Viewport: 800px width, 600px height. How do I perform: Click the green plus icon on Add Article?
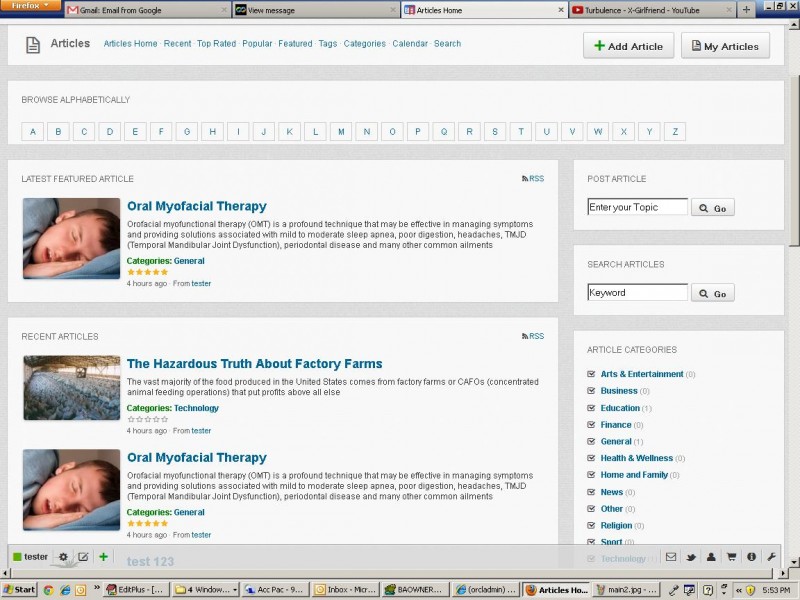pyautogui.click(x=599, y=46)
